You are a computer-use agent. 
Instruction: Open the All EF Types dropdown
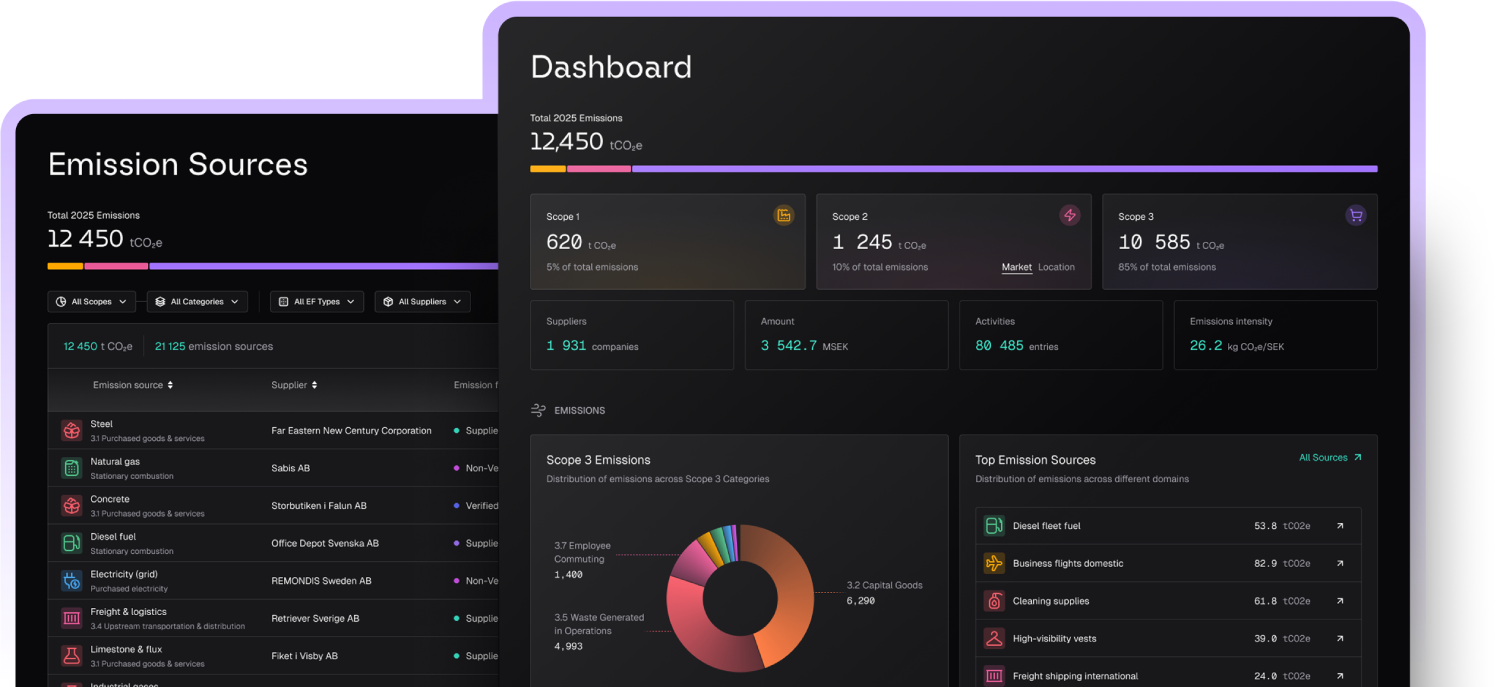point(317,301)
